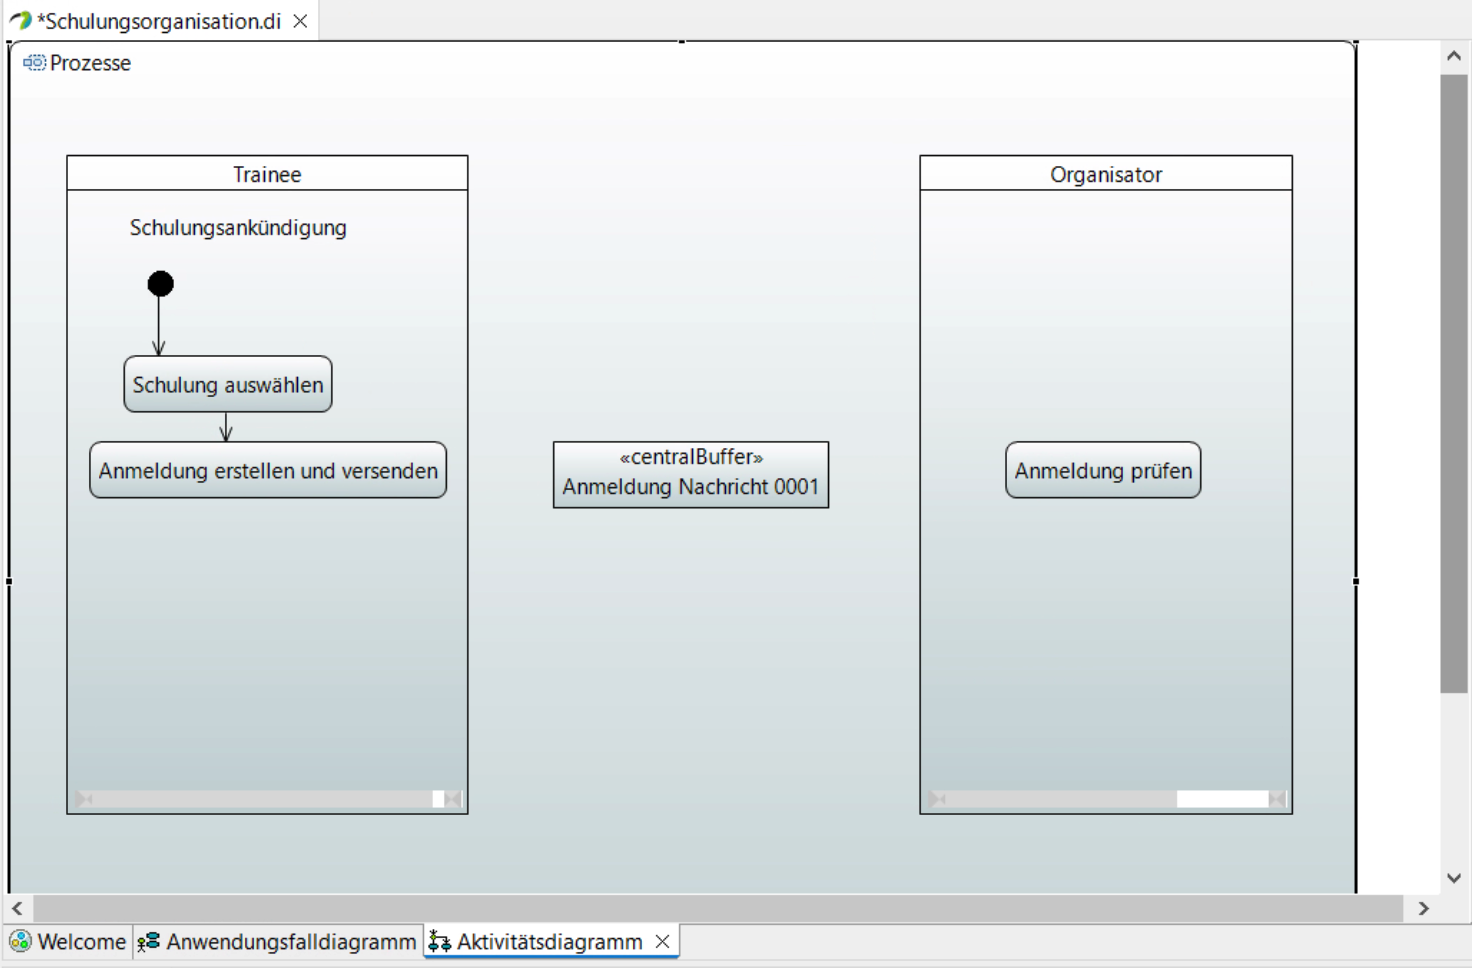Click Organisator partition scrollbar right arrow
Screen dimensions: 1472x968
click(1277, 799)
